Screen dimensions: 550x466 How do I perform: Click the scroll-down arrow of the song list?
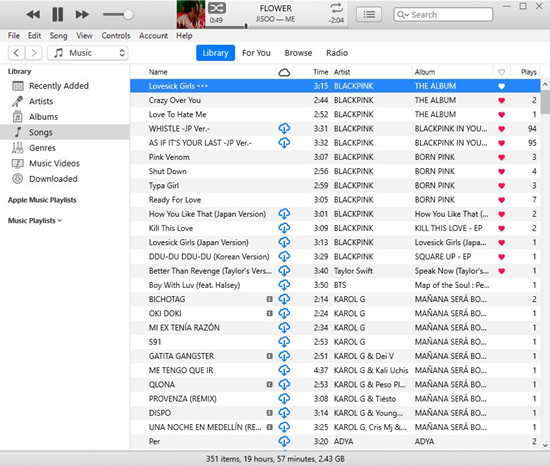(x=545, y=445)
